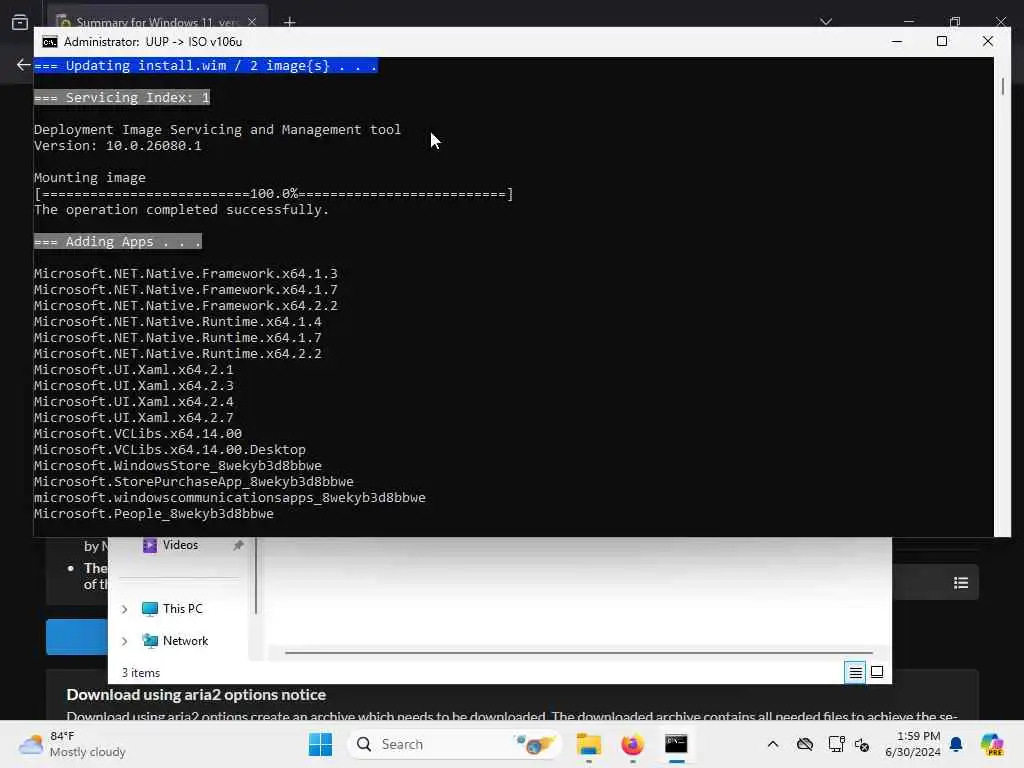
Task: Click the command prompt title bar icon
Action: [50, 42]
